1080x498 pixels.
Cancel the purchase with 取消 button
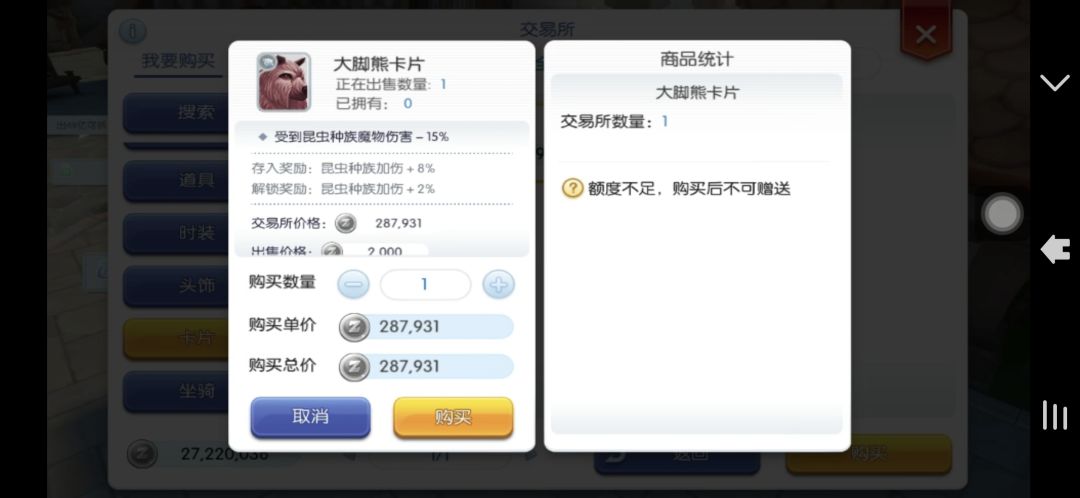coord(311,417)
